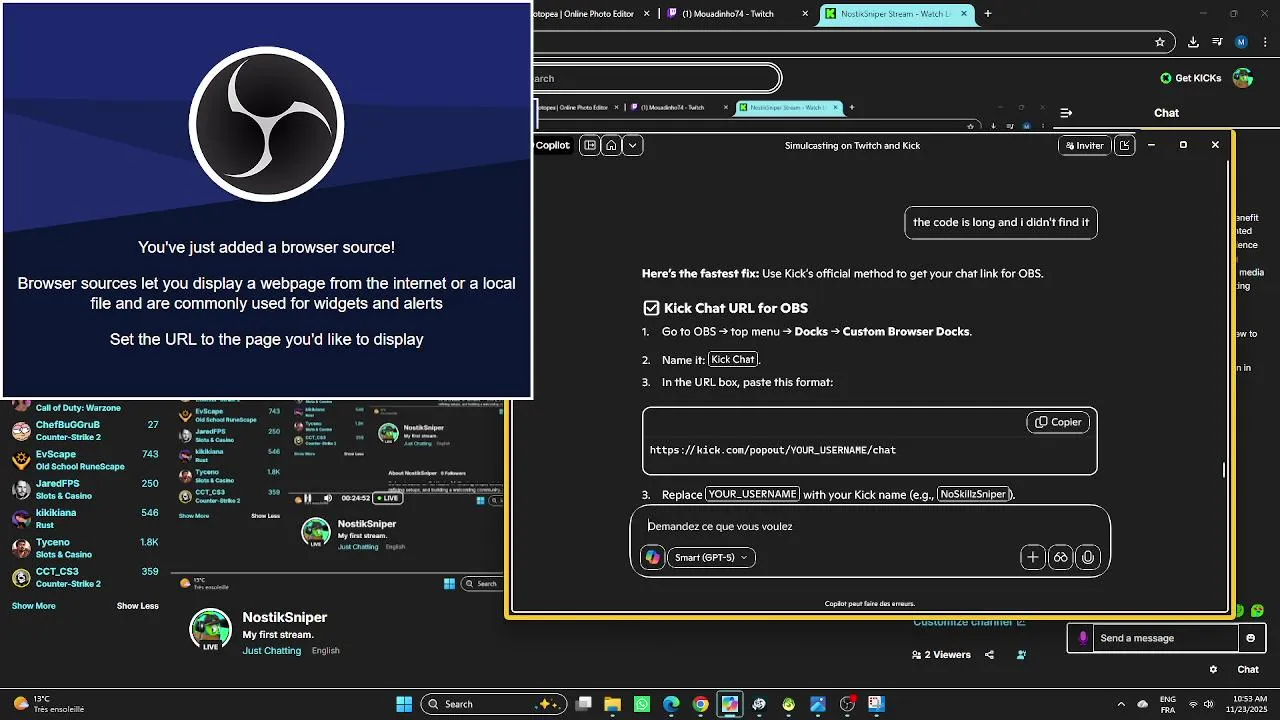Open EvScape channel in sidebar

[85, 460]
